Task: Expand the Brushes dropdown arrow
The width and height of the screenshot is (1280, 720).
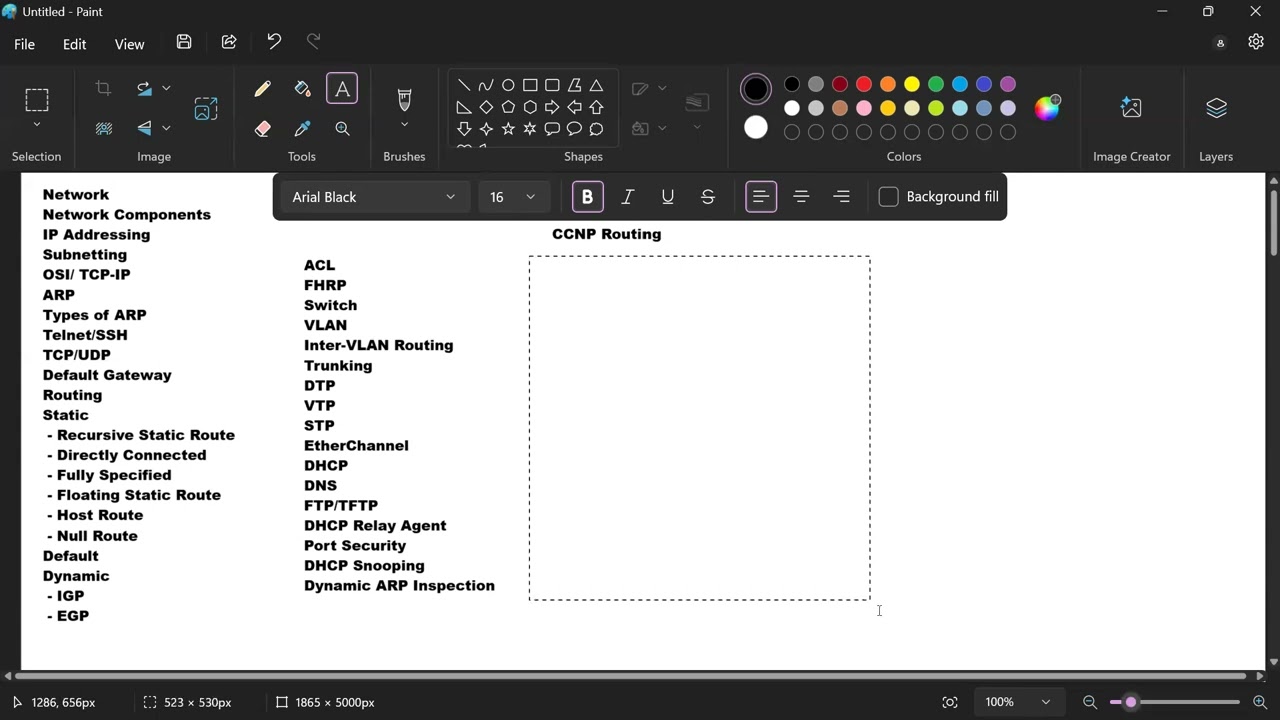Action: [x=405, y=126]
